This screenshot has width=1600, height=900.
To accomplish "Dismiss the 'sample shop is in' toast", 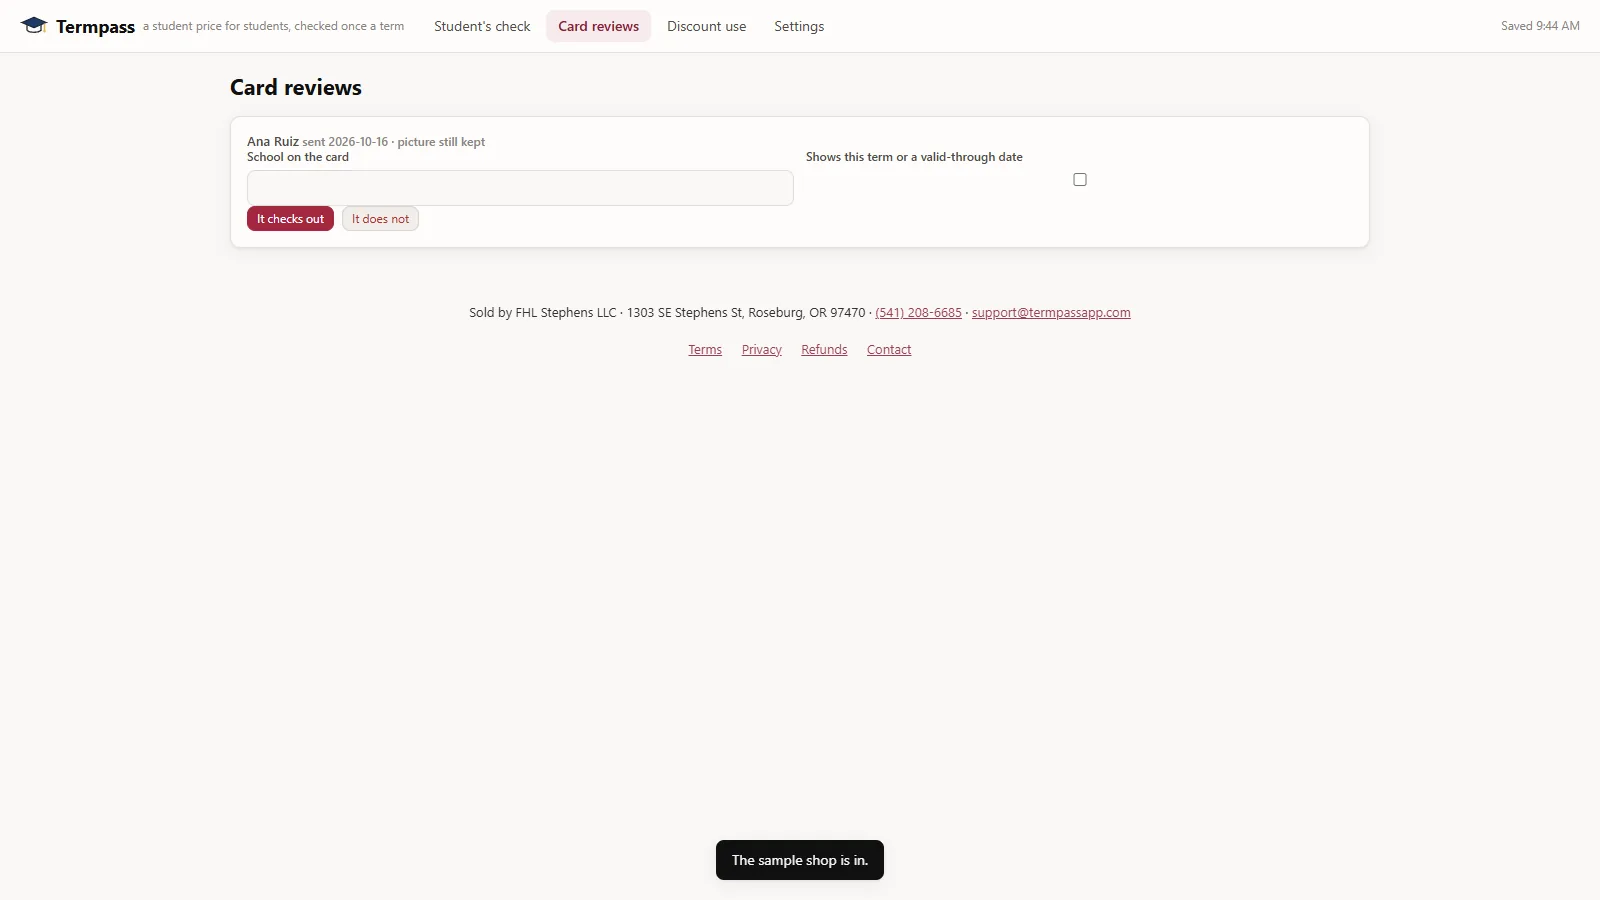I will pos(800,860).
